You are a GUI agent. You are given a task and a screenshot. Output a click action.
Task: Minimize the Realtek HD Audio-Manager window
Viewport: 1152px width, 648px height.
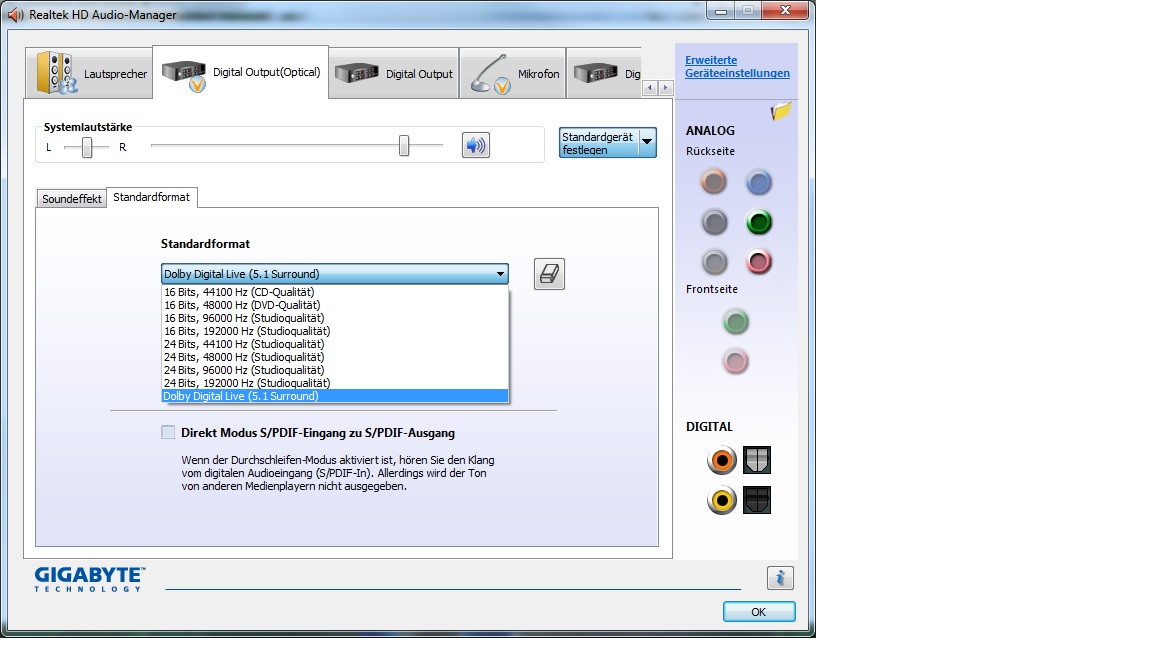tap(721, 10)
